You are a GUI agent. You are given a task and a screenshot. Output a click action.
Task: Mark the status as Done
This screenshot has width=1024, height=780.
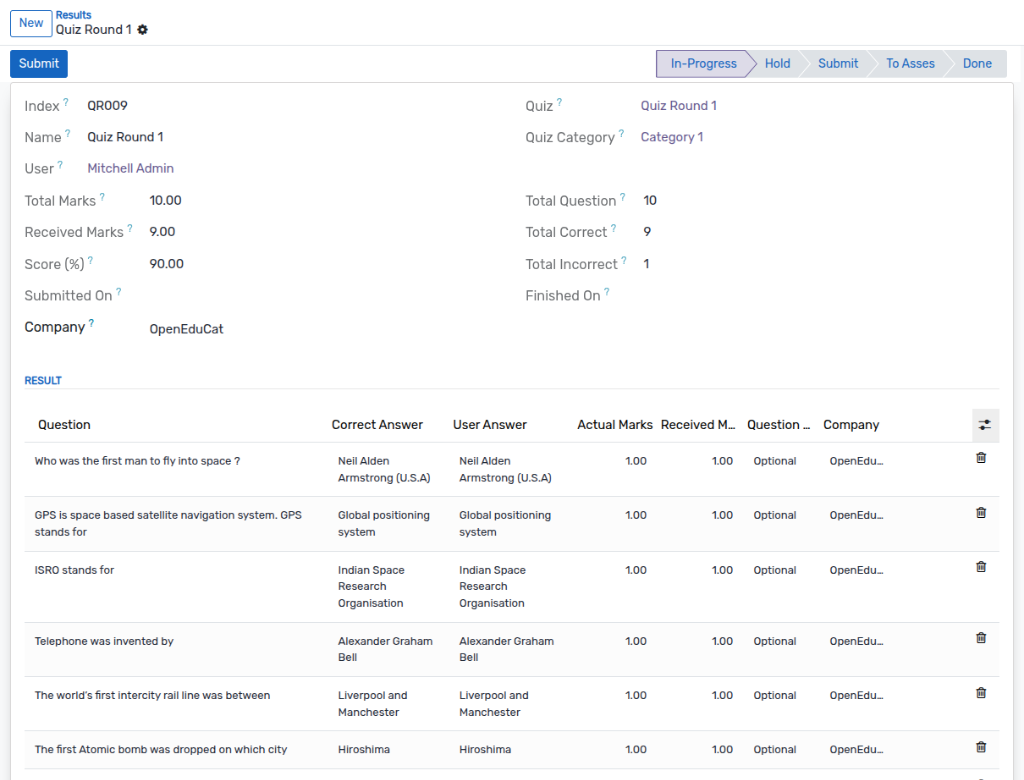tap(977, 64)
